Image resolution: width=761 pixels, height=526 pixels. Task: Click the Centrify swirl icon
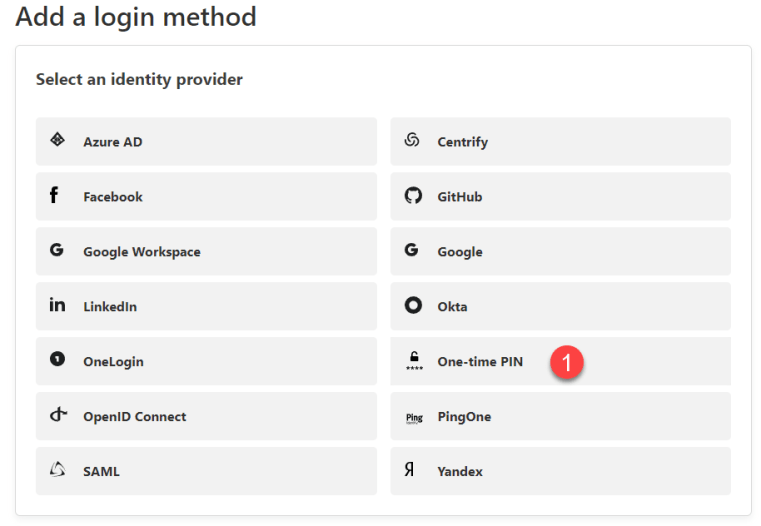(x=412, y=140)
